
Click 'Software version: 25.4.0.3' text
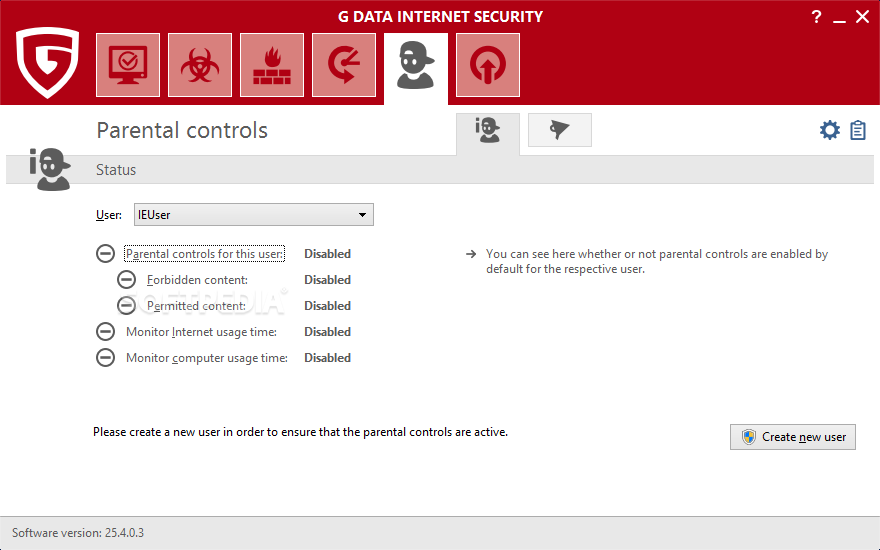click(78, 533)
